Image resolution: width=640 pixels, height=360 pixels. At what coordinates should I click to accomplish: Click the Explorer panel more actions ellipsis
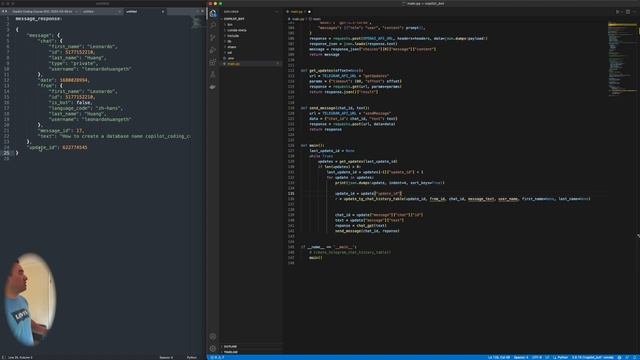coord(277,12)
